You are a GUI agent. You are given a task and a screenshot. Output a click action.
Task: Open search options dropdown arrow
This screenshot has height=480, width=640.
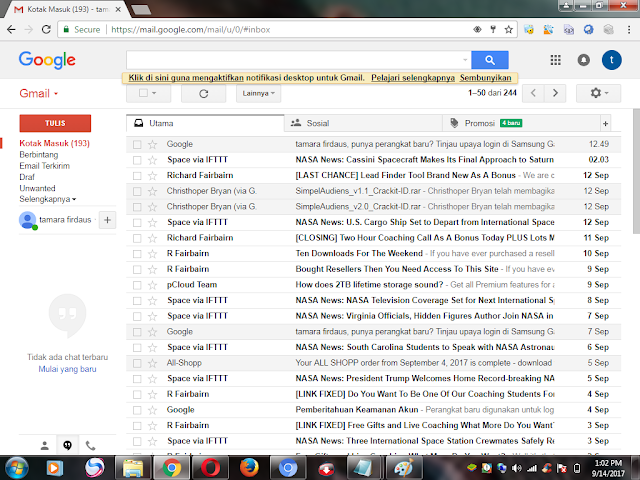click(x=465, y=60)
